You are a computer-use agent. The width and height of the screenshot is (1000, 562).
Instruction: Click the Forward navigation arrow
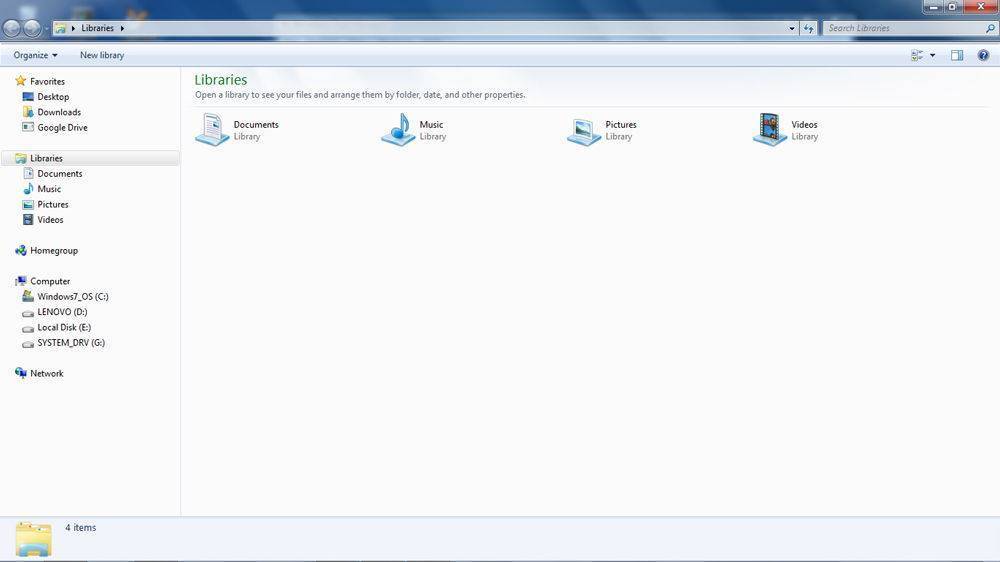click(x=32, y=28)
